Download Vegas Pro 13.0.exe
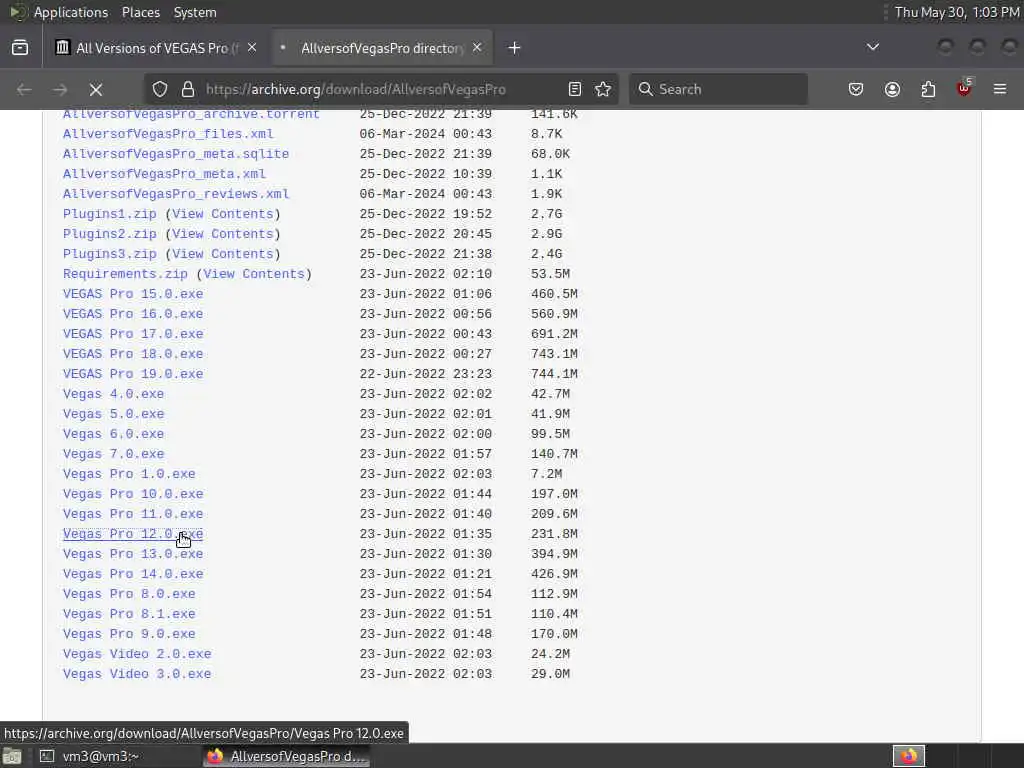 click(133, 554)
